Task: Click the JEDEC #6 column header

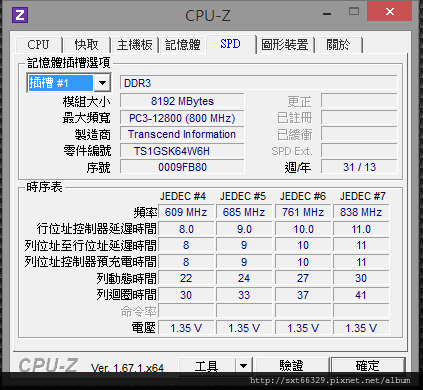Action: pyautogui.click(x=303, y=196)
